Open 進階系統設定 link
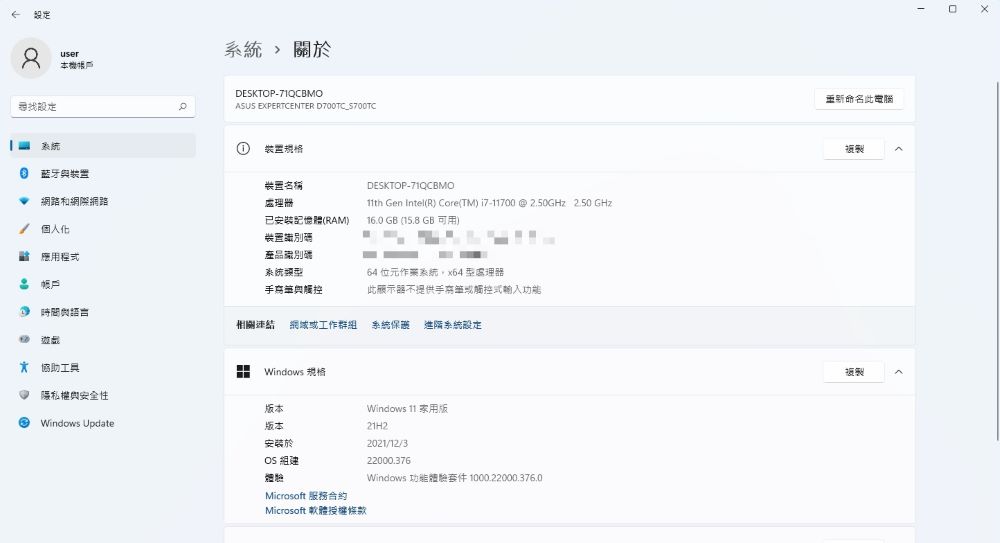 pyautogui.click(x=453, y=325)
